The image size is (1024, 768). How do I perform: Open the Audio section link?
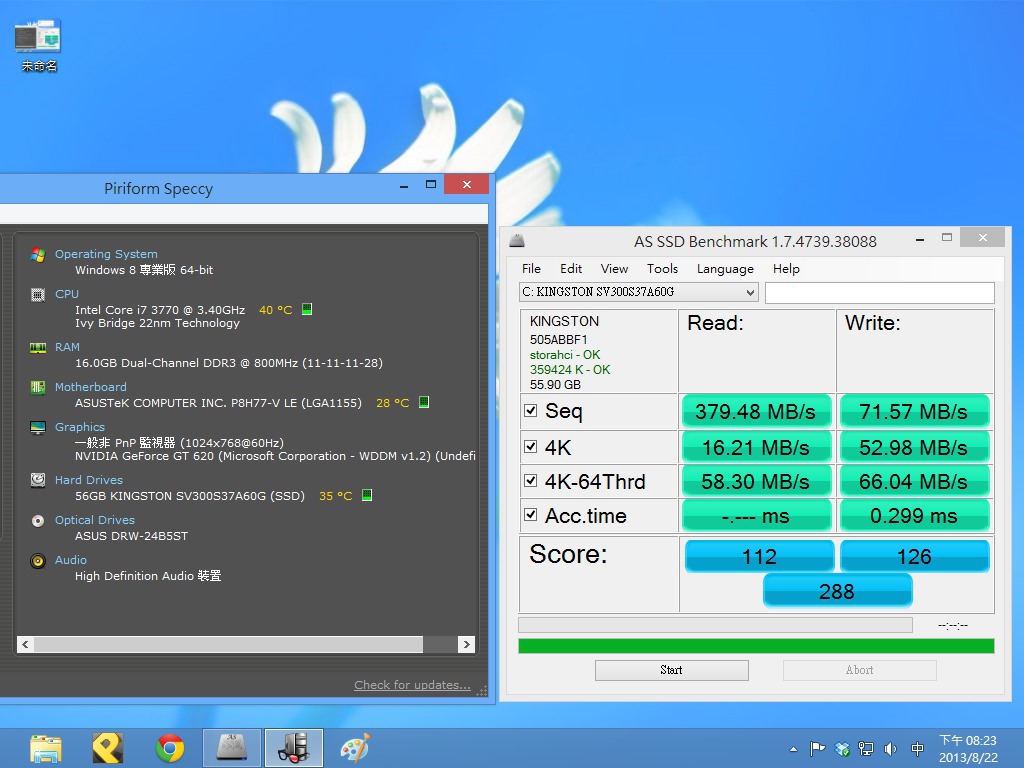point(71,560)
